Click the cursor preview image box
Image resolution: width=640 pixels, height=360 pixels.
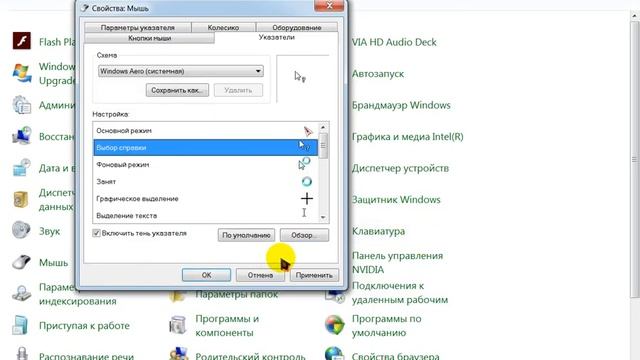[x=302, y=78]
